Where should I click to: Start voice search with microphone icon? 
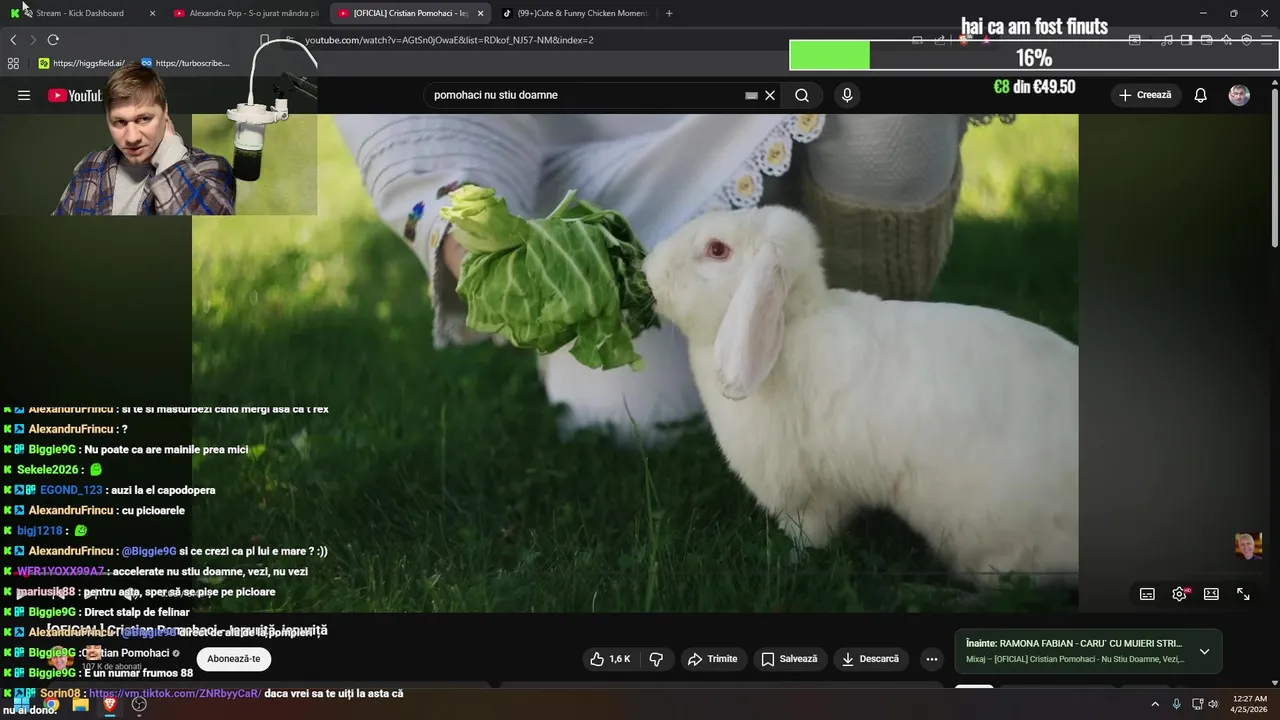tap(847, 95)
